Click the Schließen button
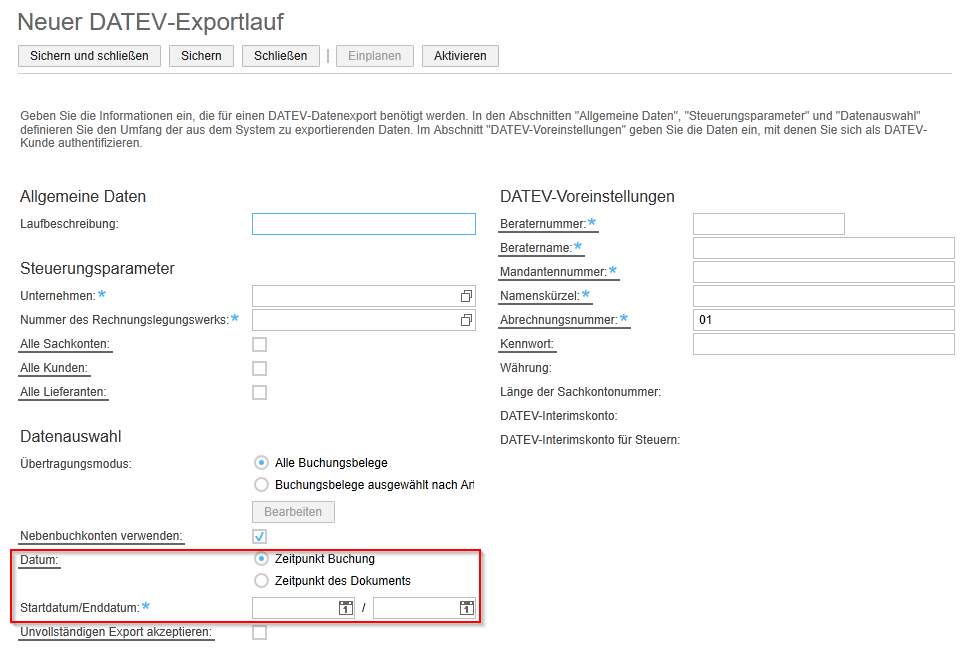 (x=281, y=56)
